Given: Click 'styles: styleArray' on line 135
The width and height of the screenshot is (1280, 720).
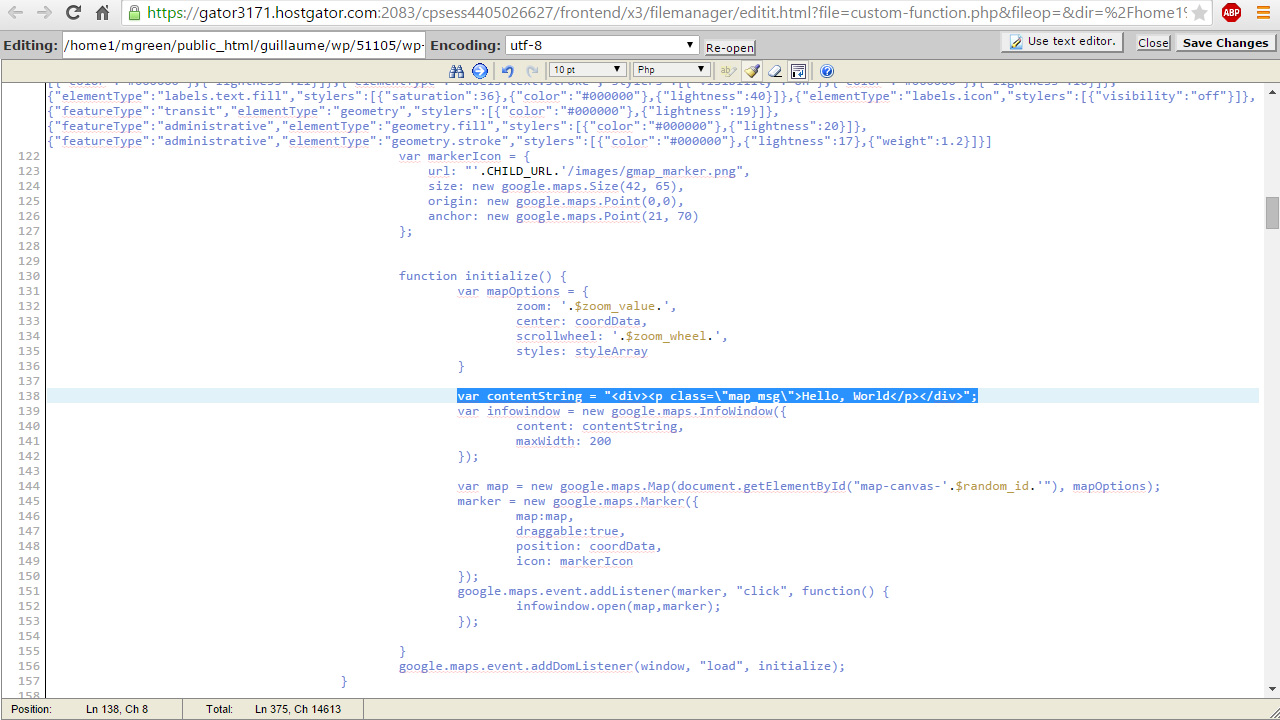Looking at the screenshot, I should (x=582, y=351).
